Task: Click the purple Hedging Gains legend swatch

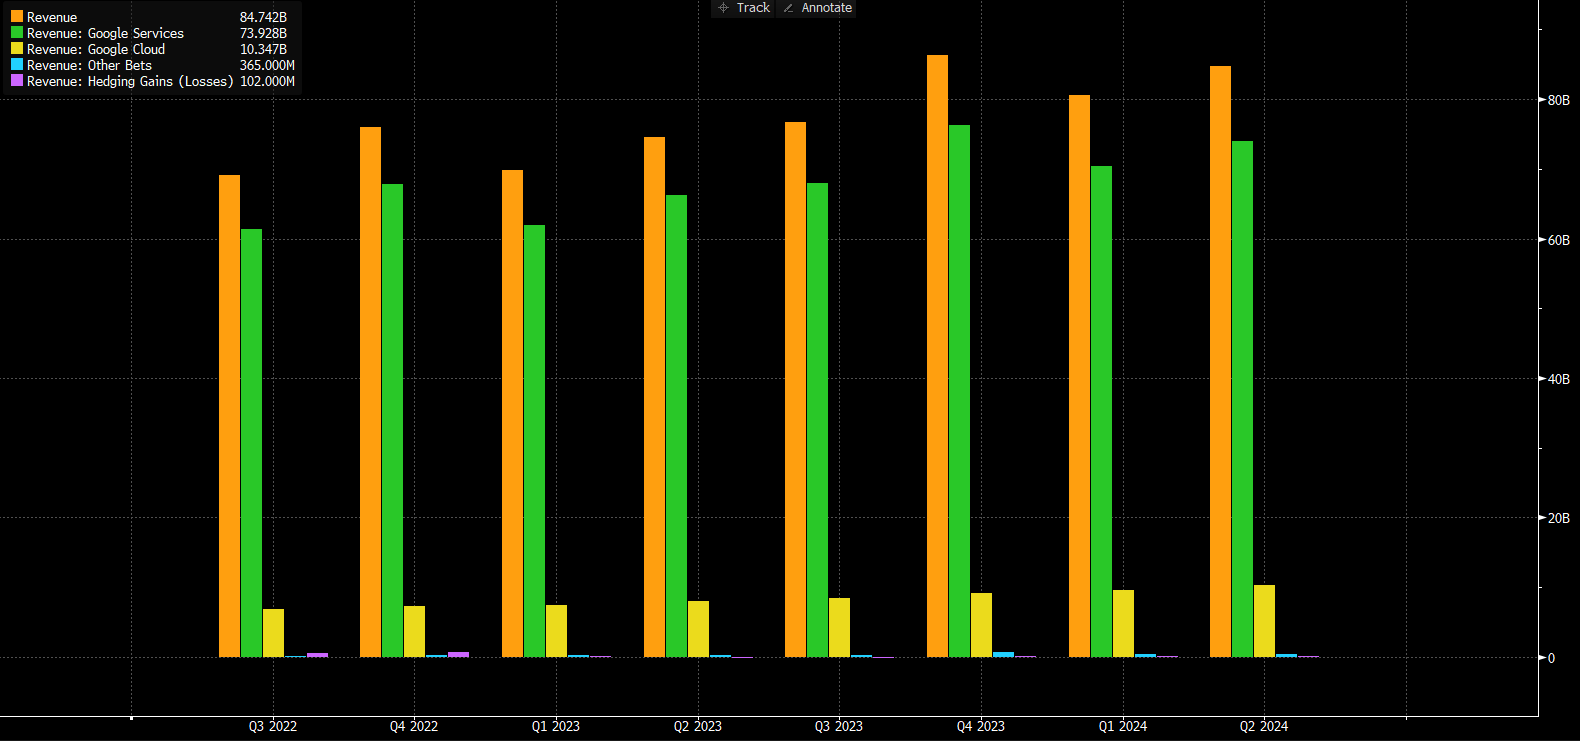Action: (17, 80)
